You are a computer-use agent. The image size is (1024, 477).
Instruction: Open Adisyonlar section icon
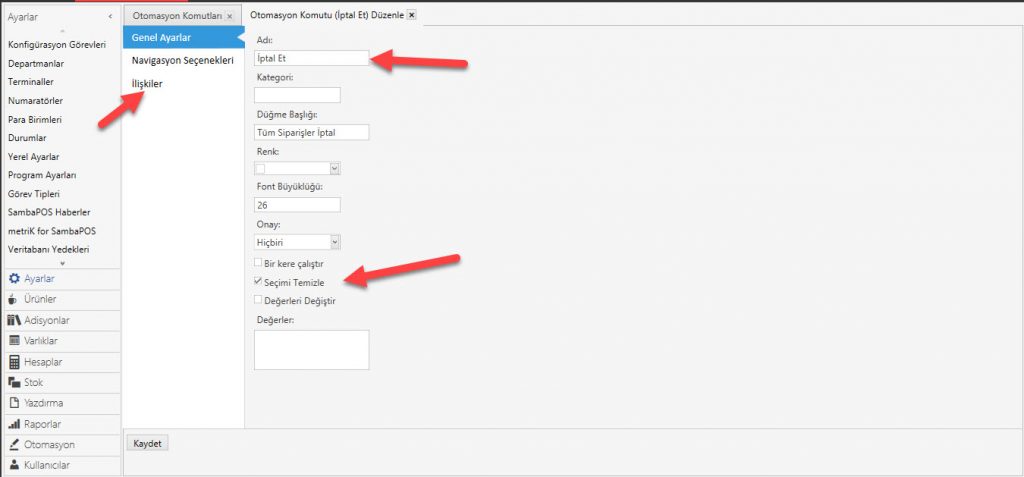click(x=14, y=320)
